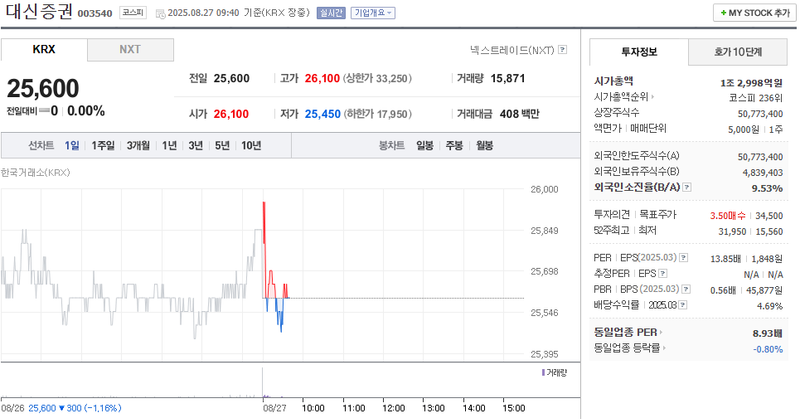Image resolution: width=800 pixels, height=419 pixels.
Task: Select 3년 line chart period
Action: pos(195,145)
